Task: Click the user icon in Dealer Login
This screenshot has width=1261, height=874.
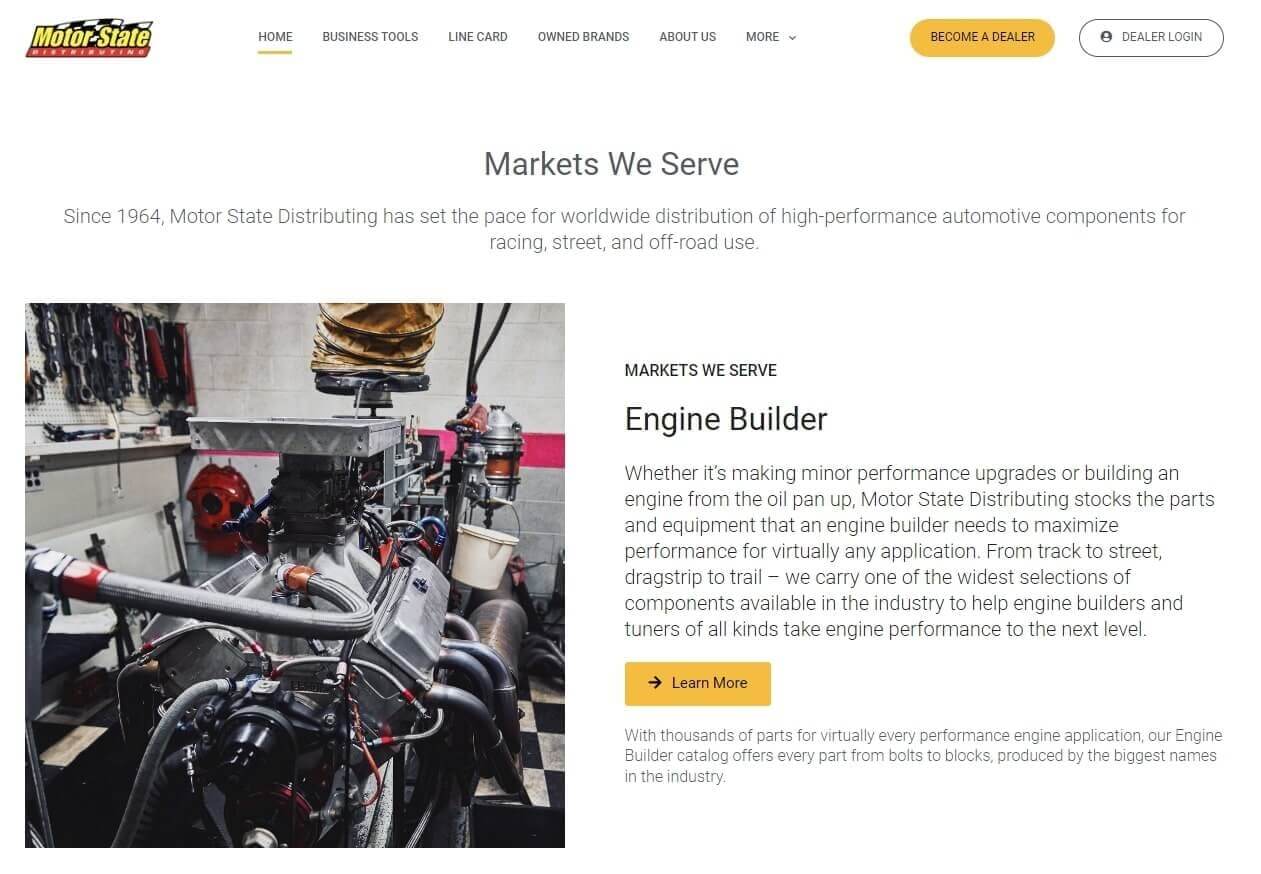Action: [x=1106, y=37]
